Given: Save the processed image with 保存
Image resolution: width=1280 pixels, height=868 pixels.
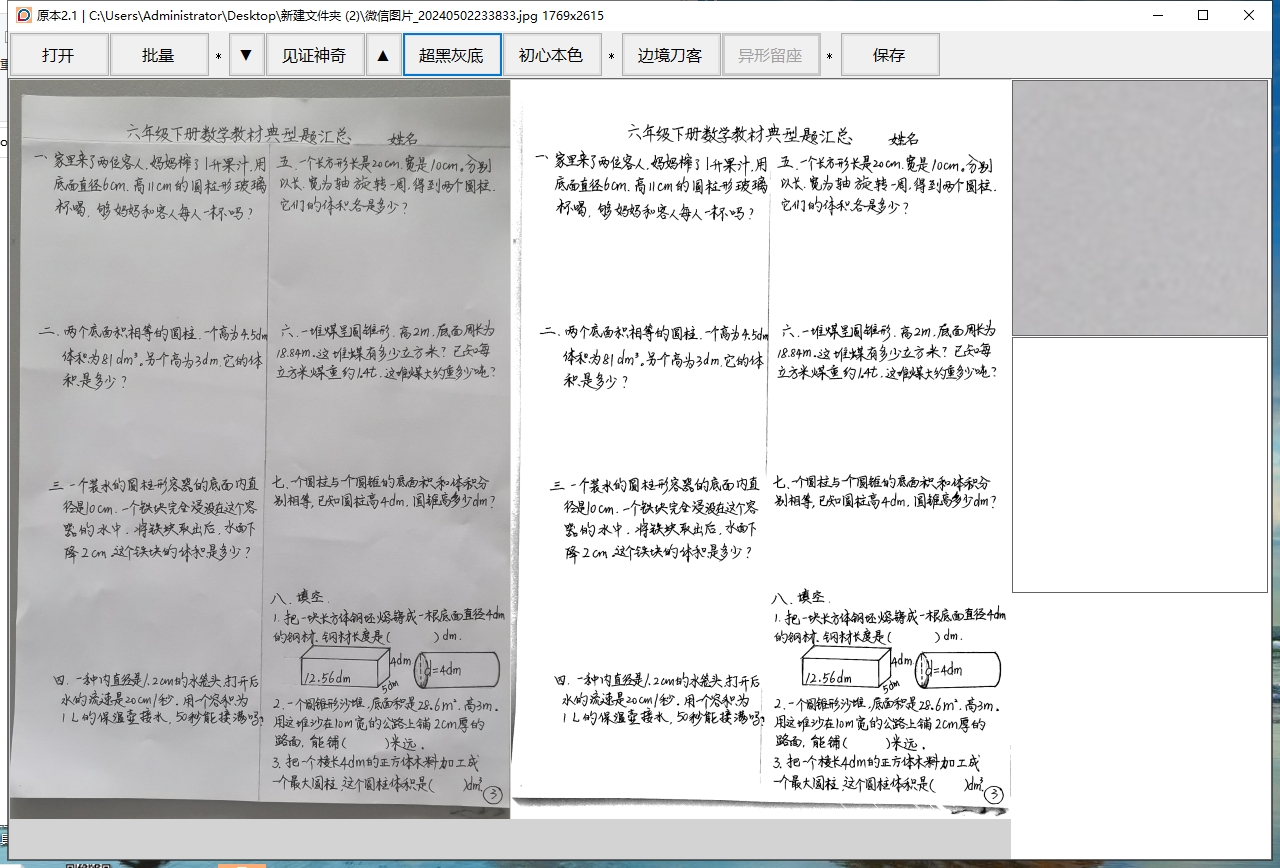Looking at the screenshot, I should pyautogui.click(x=889, y=55).
